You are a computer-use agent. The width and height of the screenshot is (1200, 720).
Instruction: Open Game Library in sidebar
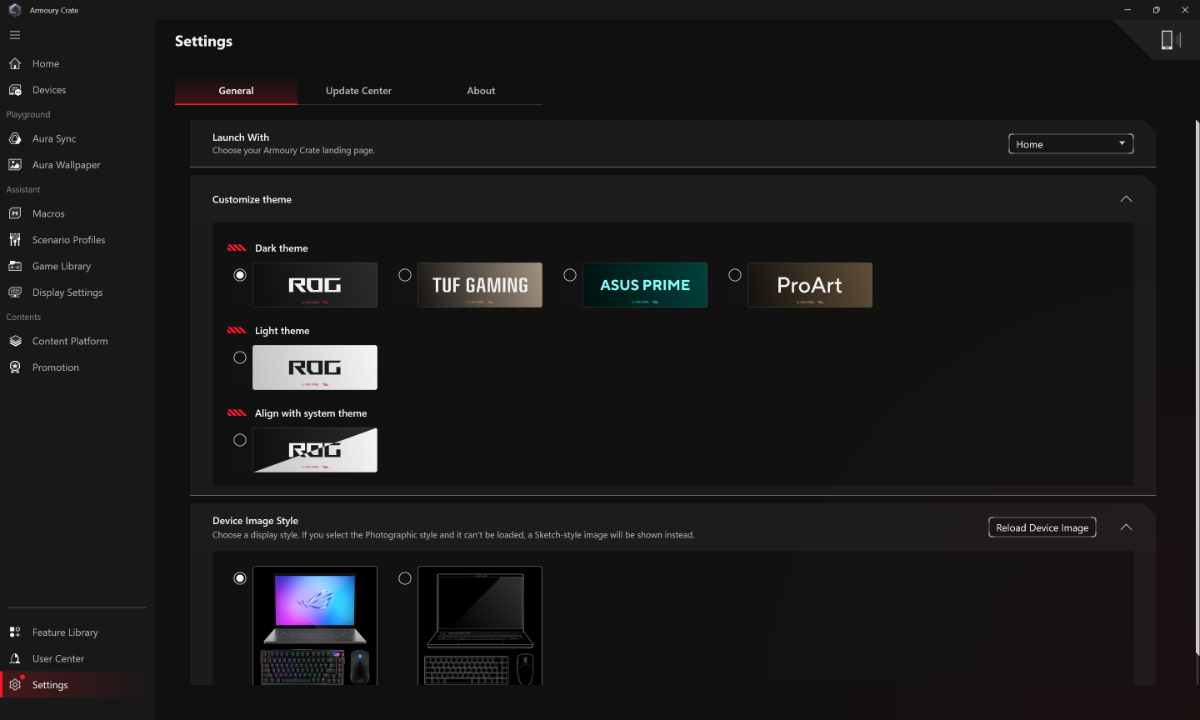tap(61, 266)
